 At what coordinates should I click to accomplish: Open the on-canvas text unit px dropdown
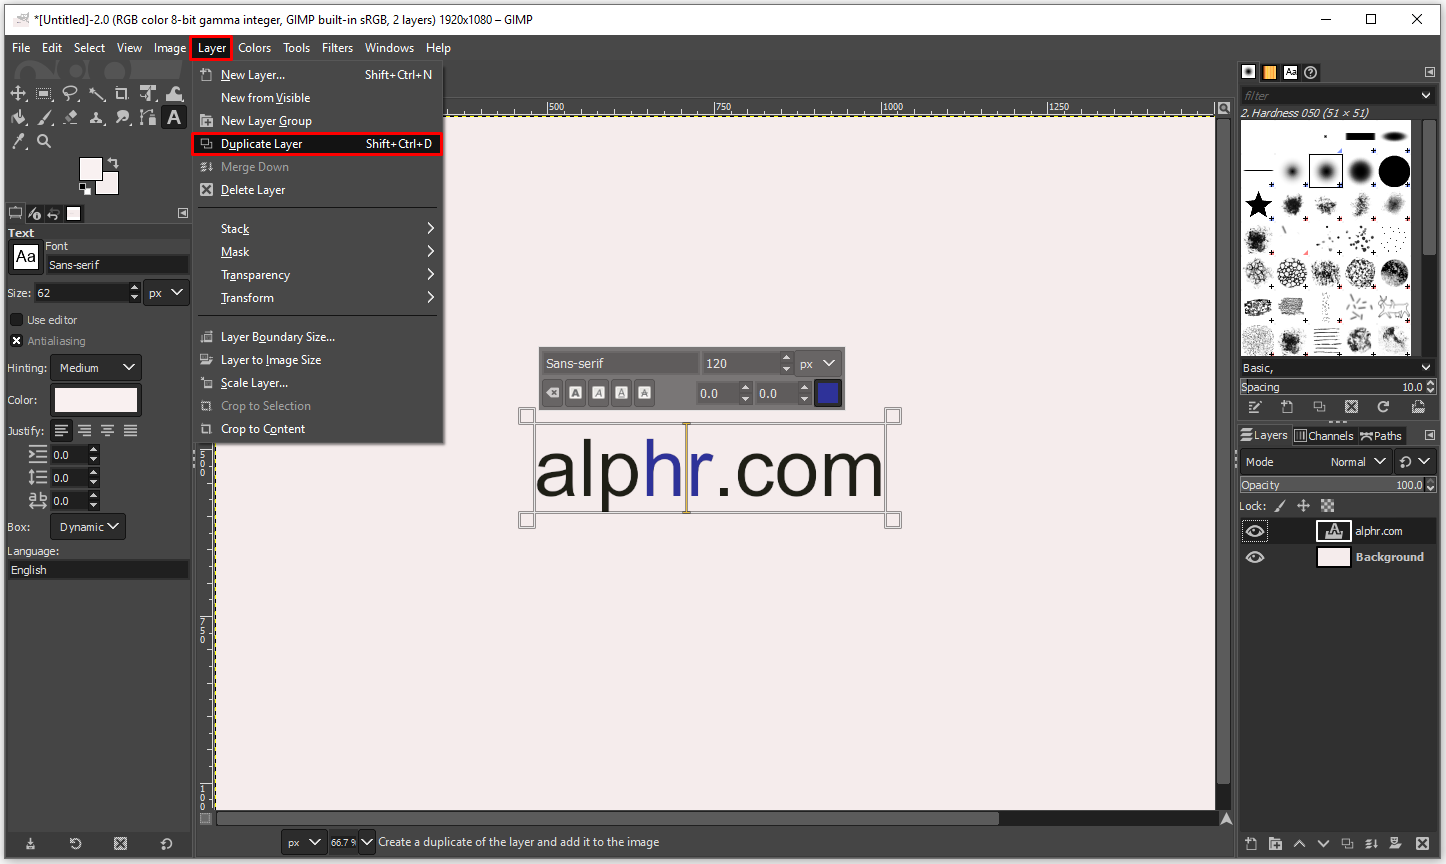(818, 364)
